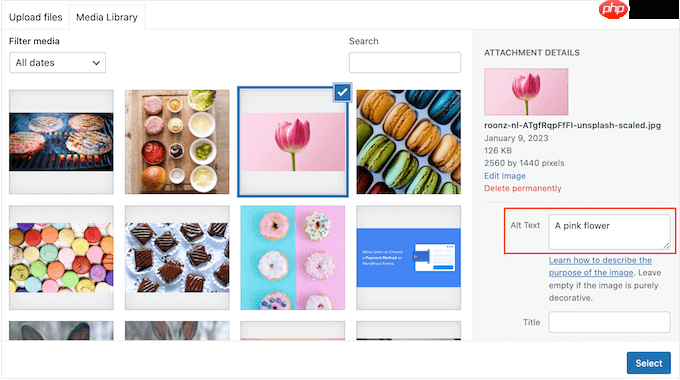This screenshot has width=680, height=380.
Task: Click Delete permanently link
Action: click(x=523, y=188)
